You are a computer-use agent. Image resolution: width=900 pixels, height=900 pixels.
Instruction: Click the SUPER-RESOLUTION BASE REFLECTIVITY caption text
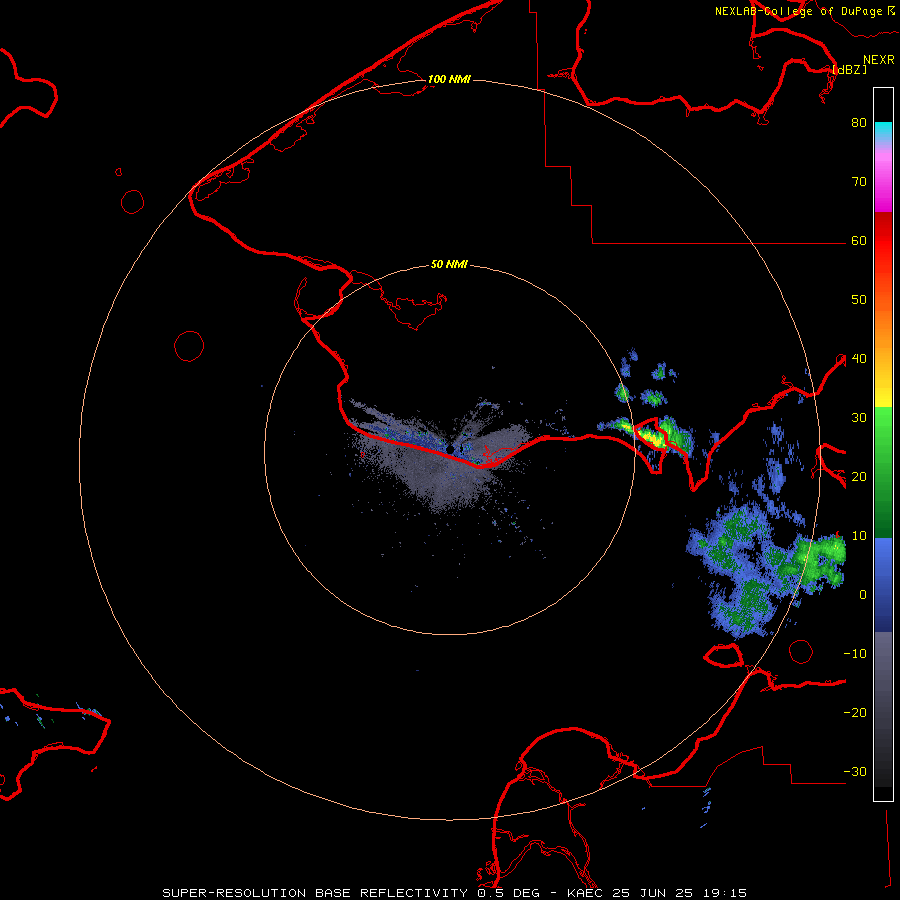point(314,893)
